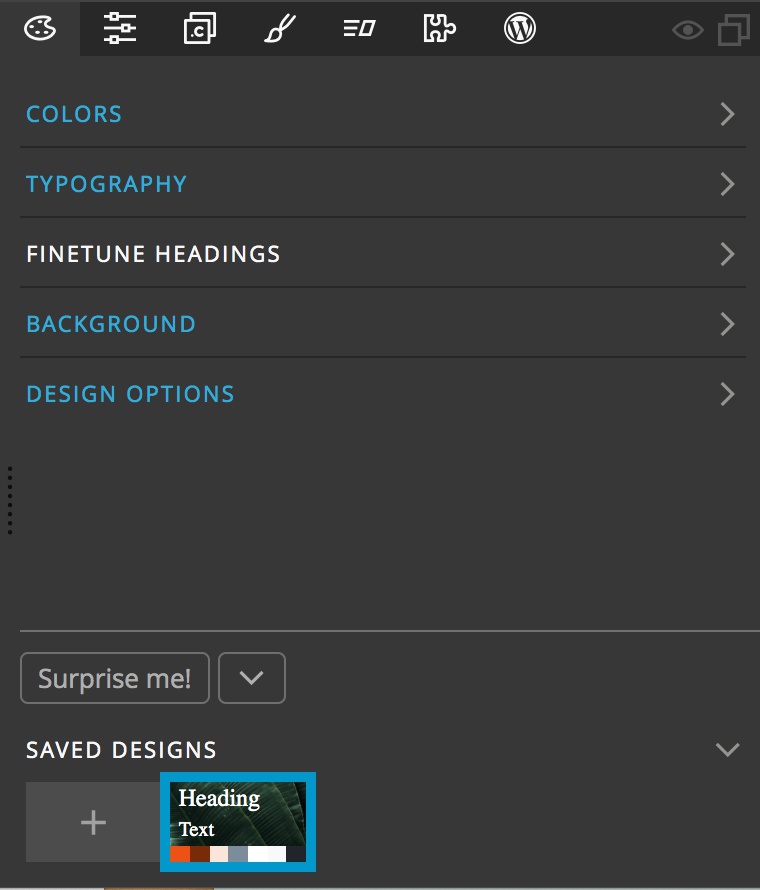The height and width of the screenshot is (890, 760).
Task: Open the Design Options menu item
Action: pos(383,394)
